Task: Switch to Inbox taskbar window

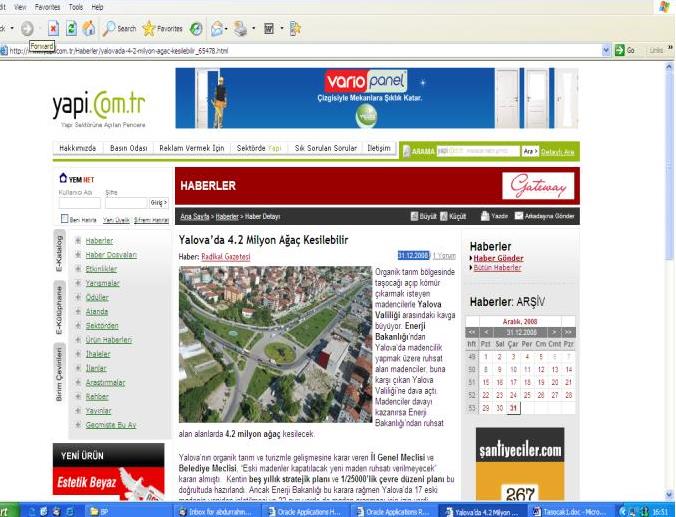Action: [219, 511]
